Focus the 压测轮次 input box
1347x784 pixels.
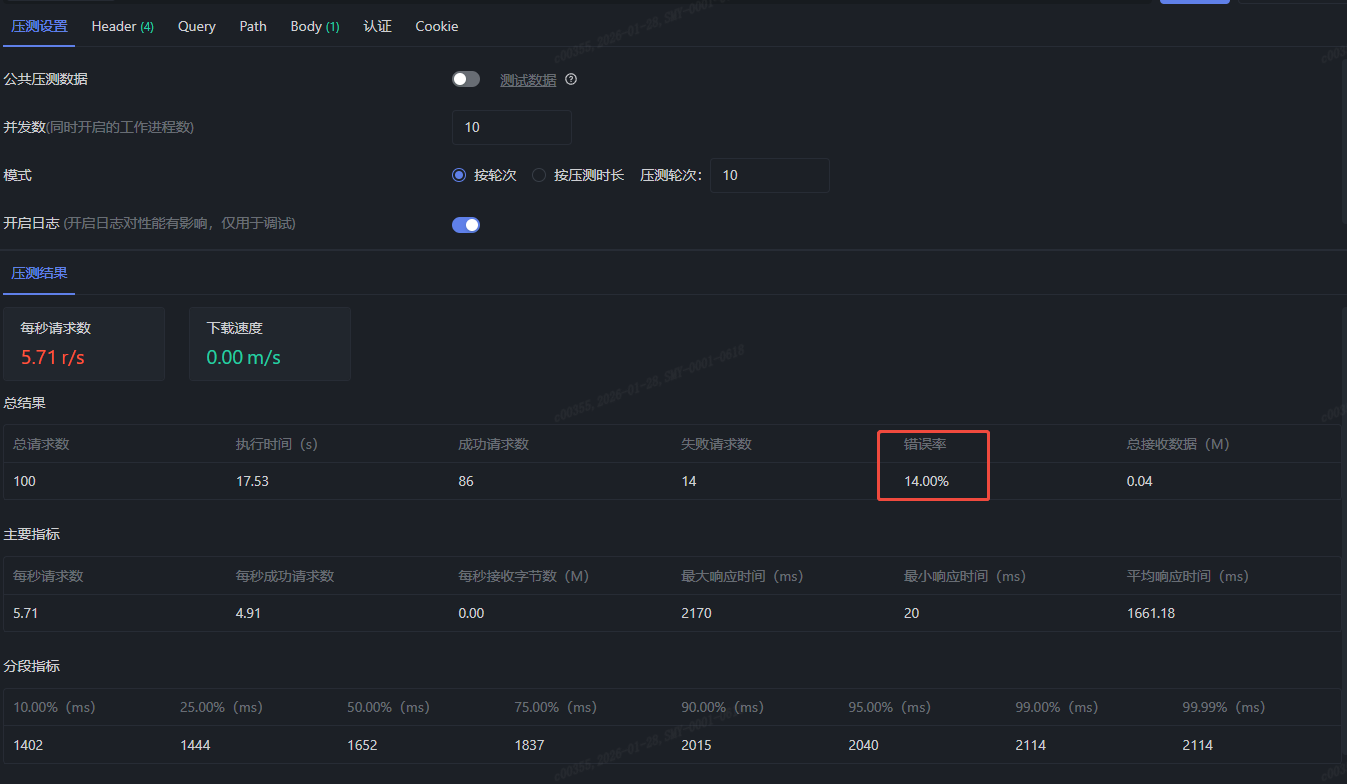point(769,175)
